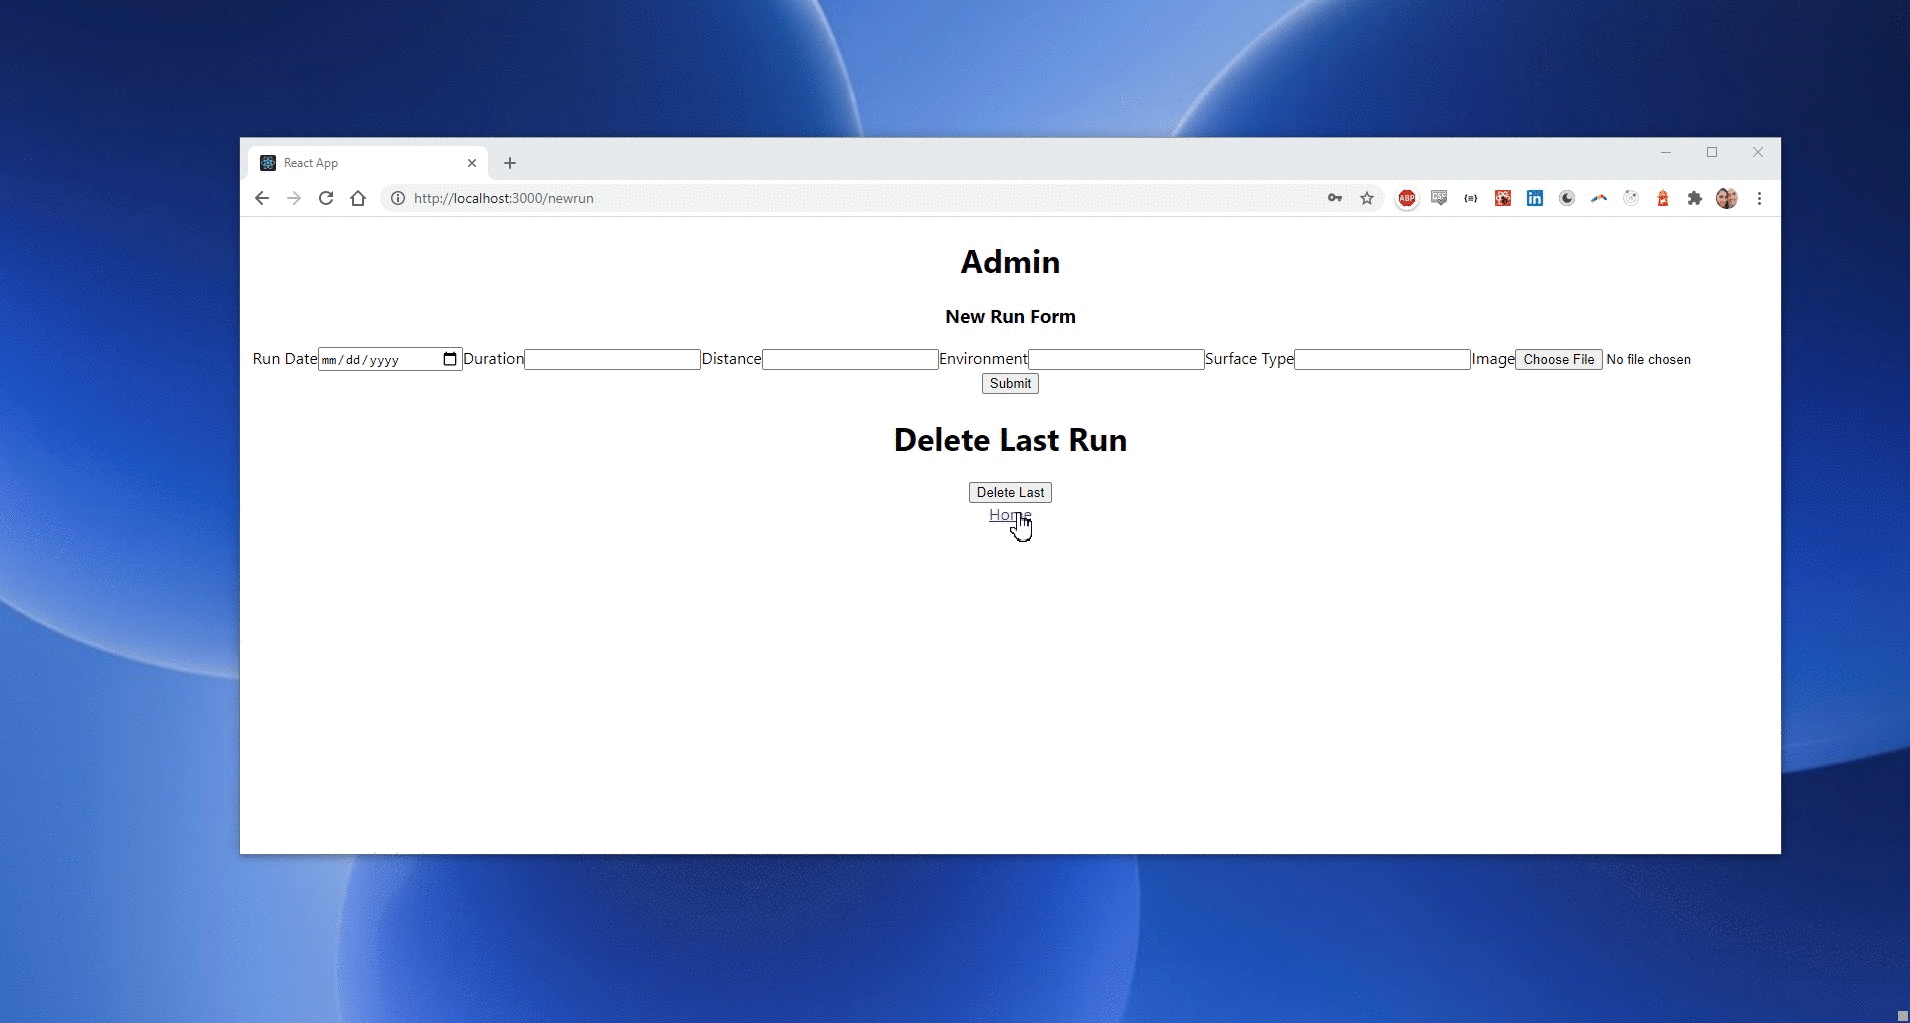Screen dimensions: 1910x1023
Task: Click the address bar URL localhost:3000/newrun
Action: [504, 198]
